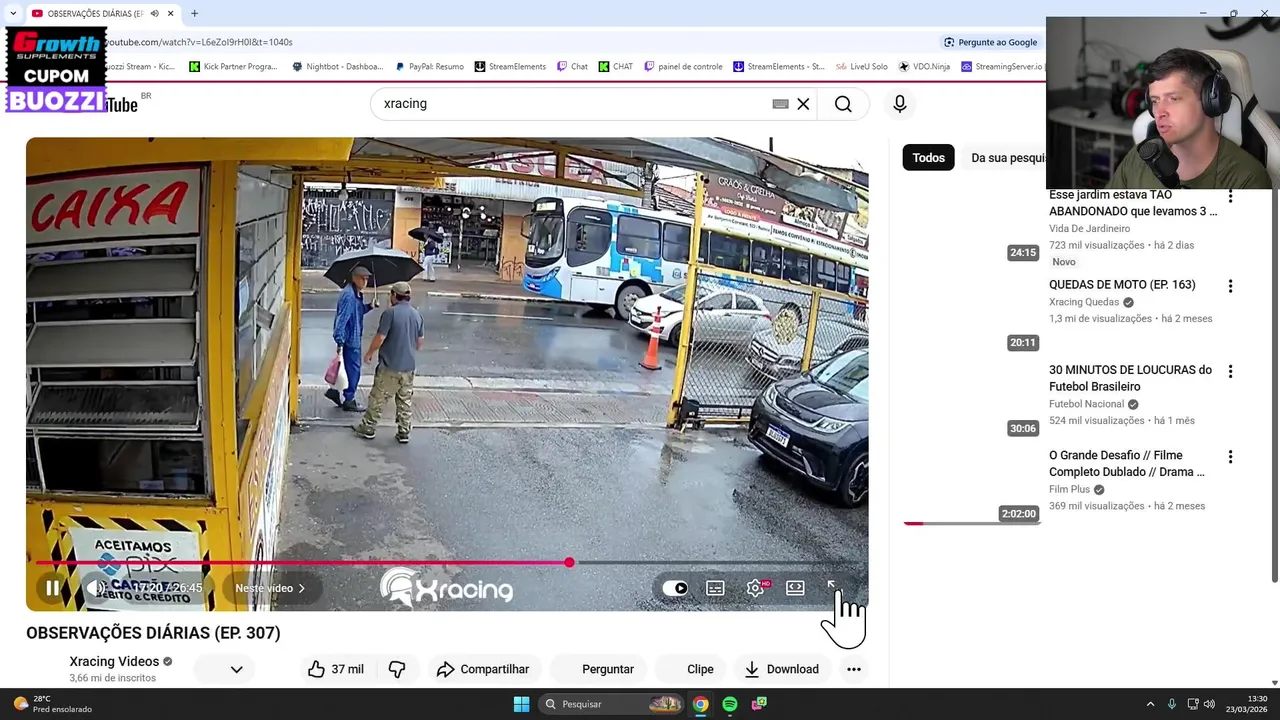This screenshot has height=720, width=1280.
Task: Click the Compartilhar share button
Action: [x=483, y=669]
